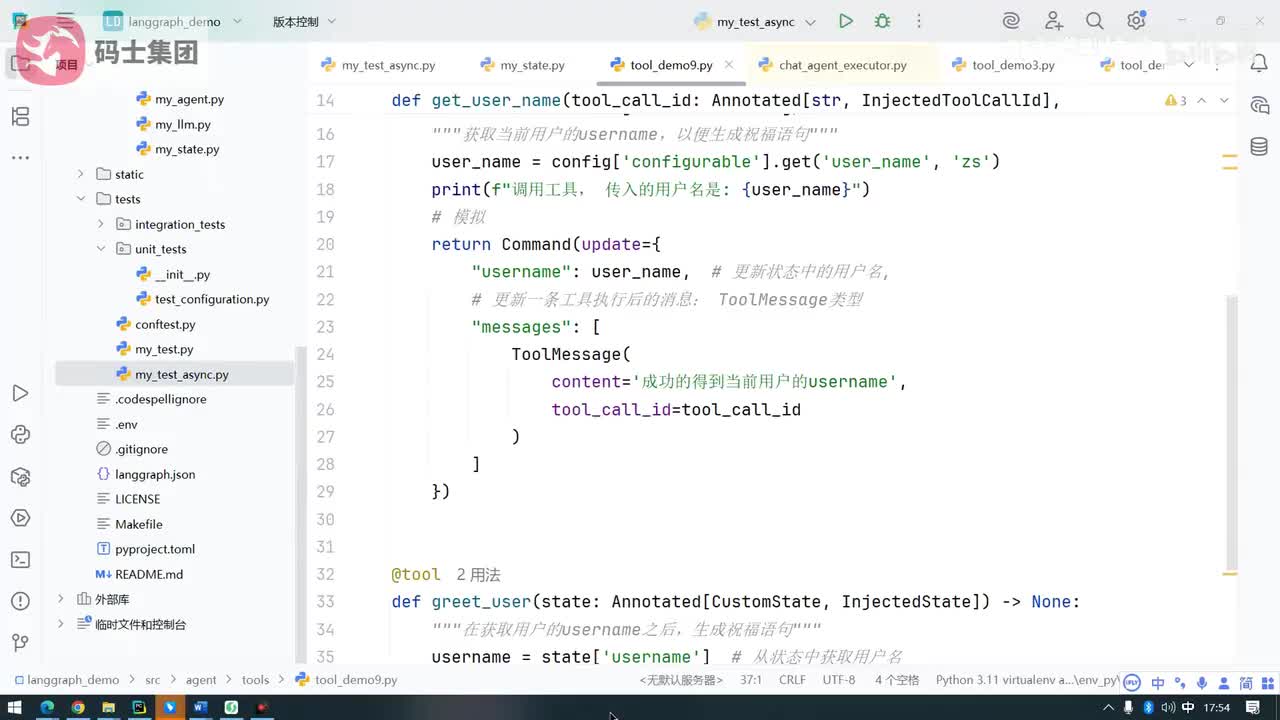
Task: Expand the integration_tests folder
Action: point(101,224)
